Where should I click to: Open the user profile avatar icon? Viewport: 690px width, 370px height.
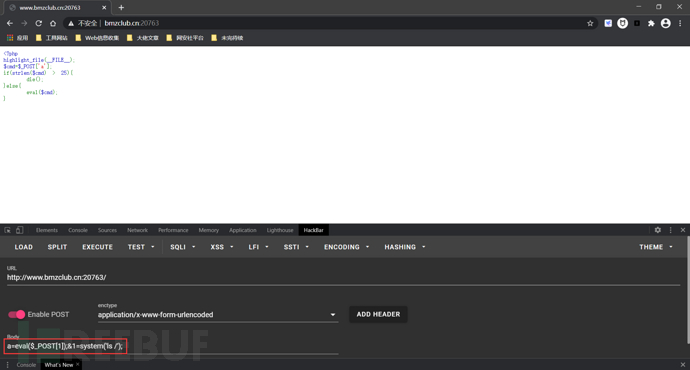coord(665,23)
